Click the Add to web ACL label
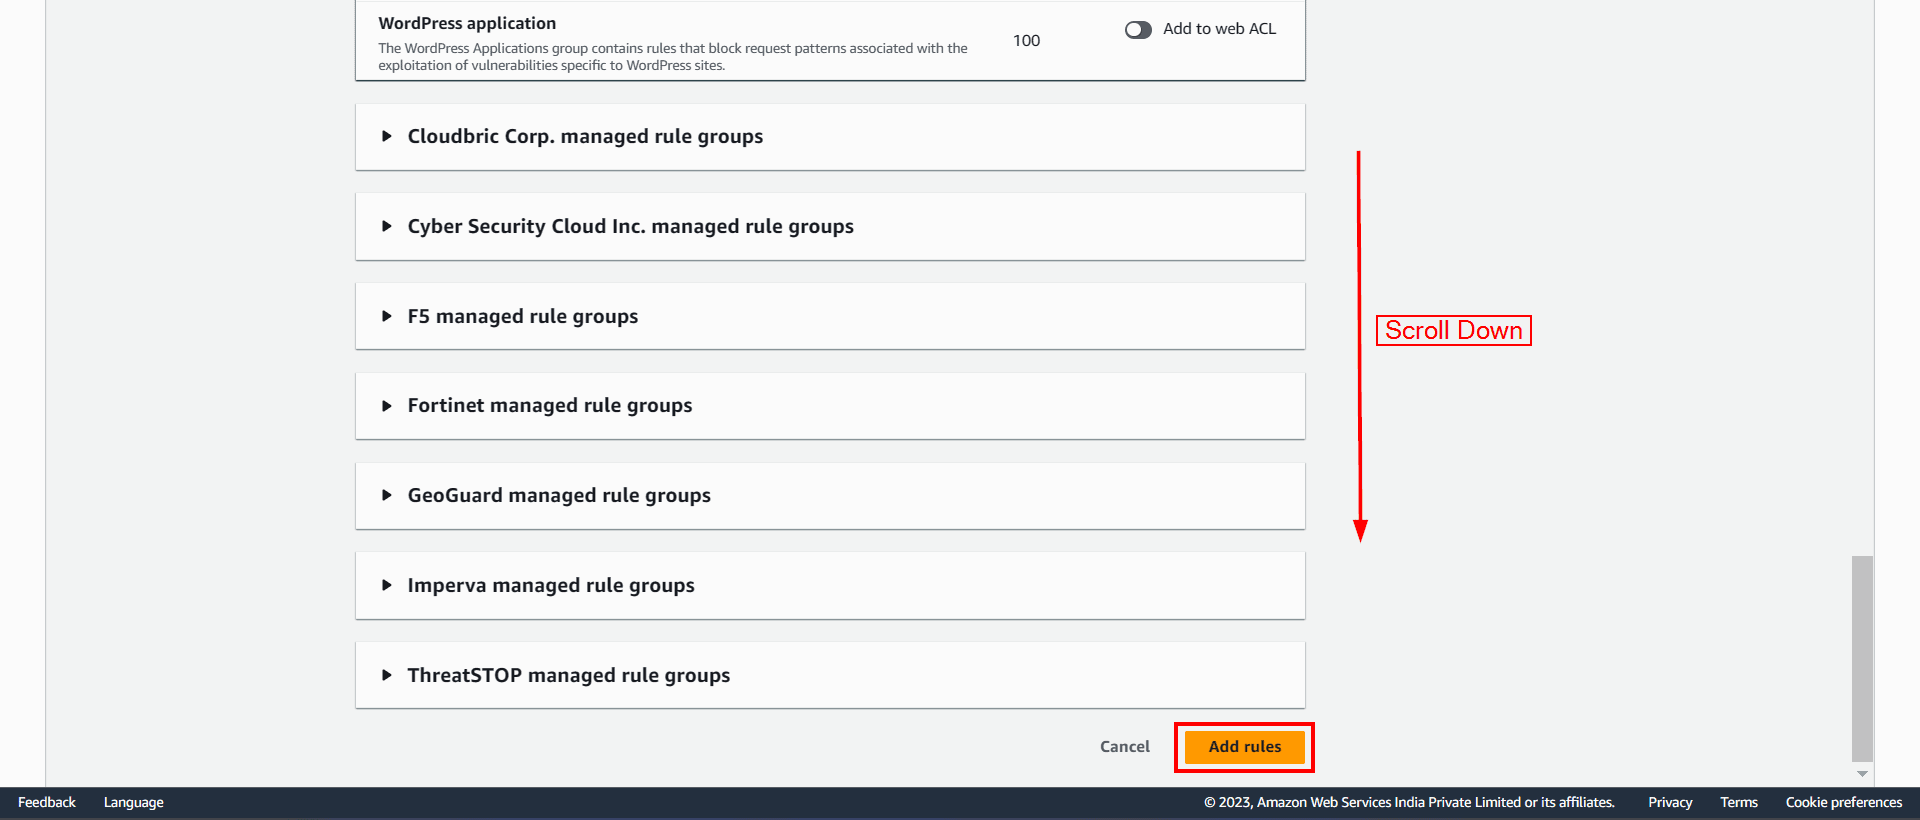The height and width of the screenshot is (820, 1920). pyautogui.click(x=1219, y=30)
